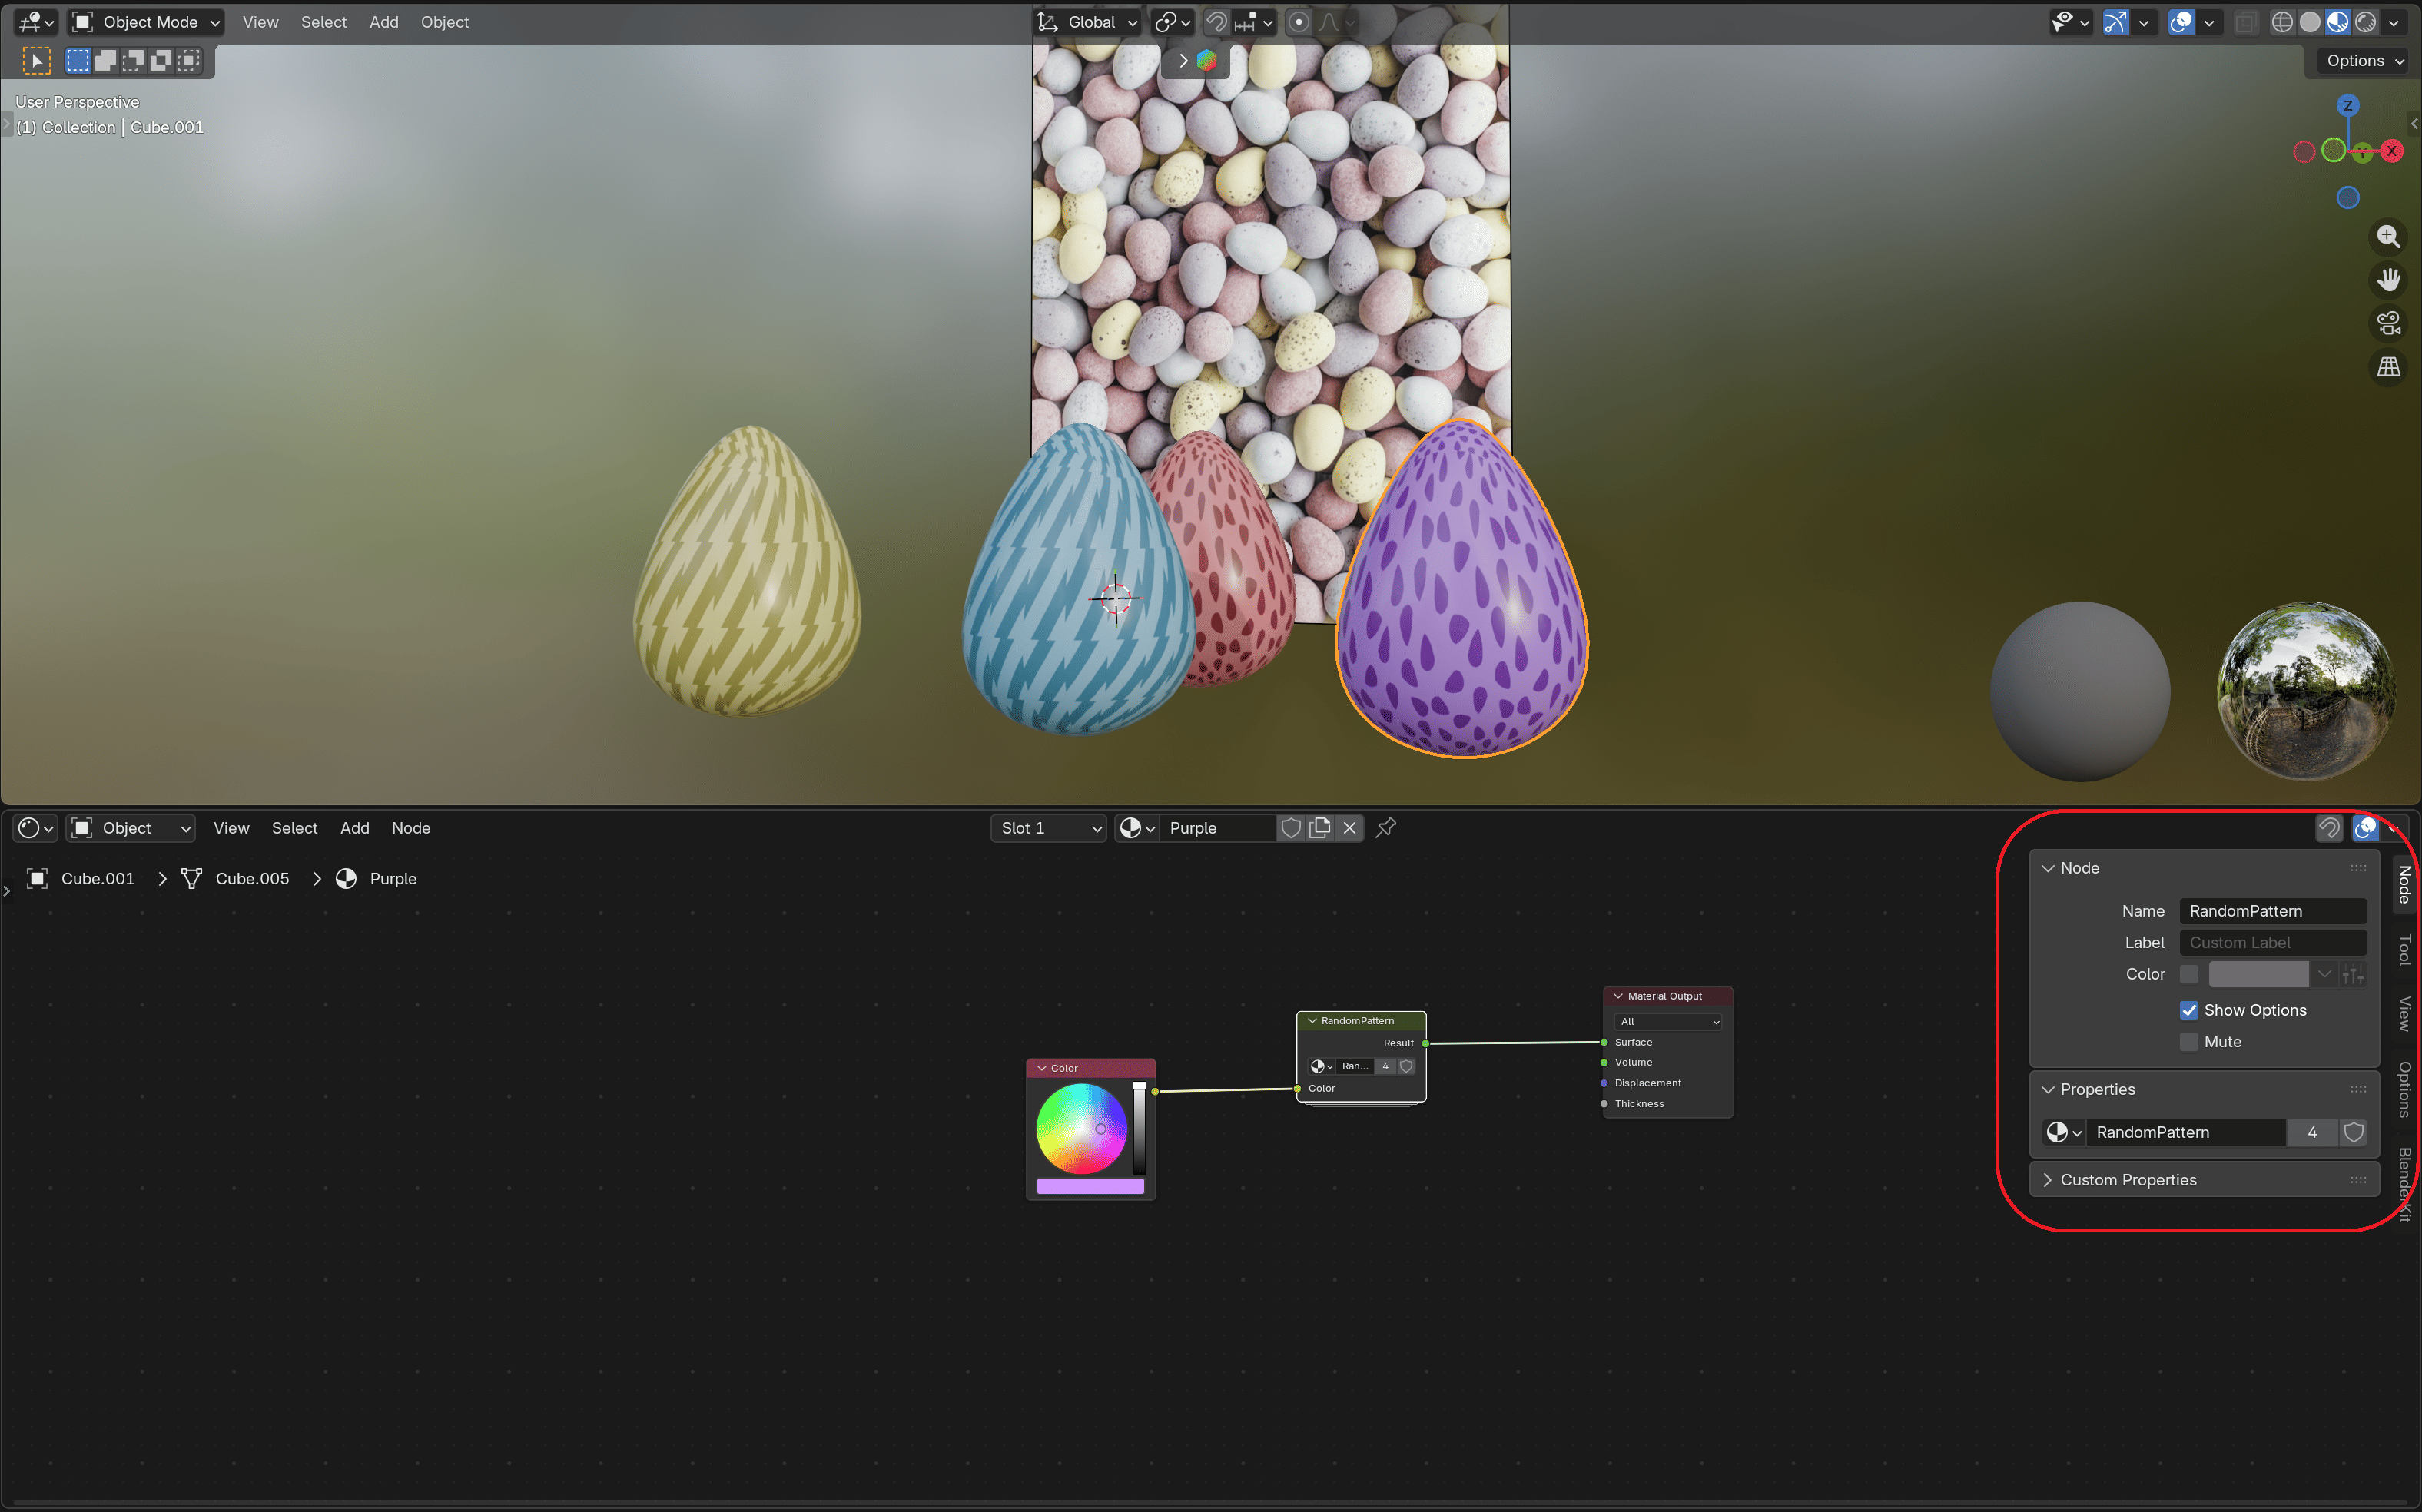2422x1512 pixels.
Task: Toggle node editor overlays icon
Action: point(2366,828)
